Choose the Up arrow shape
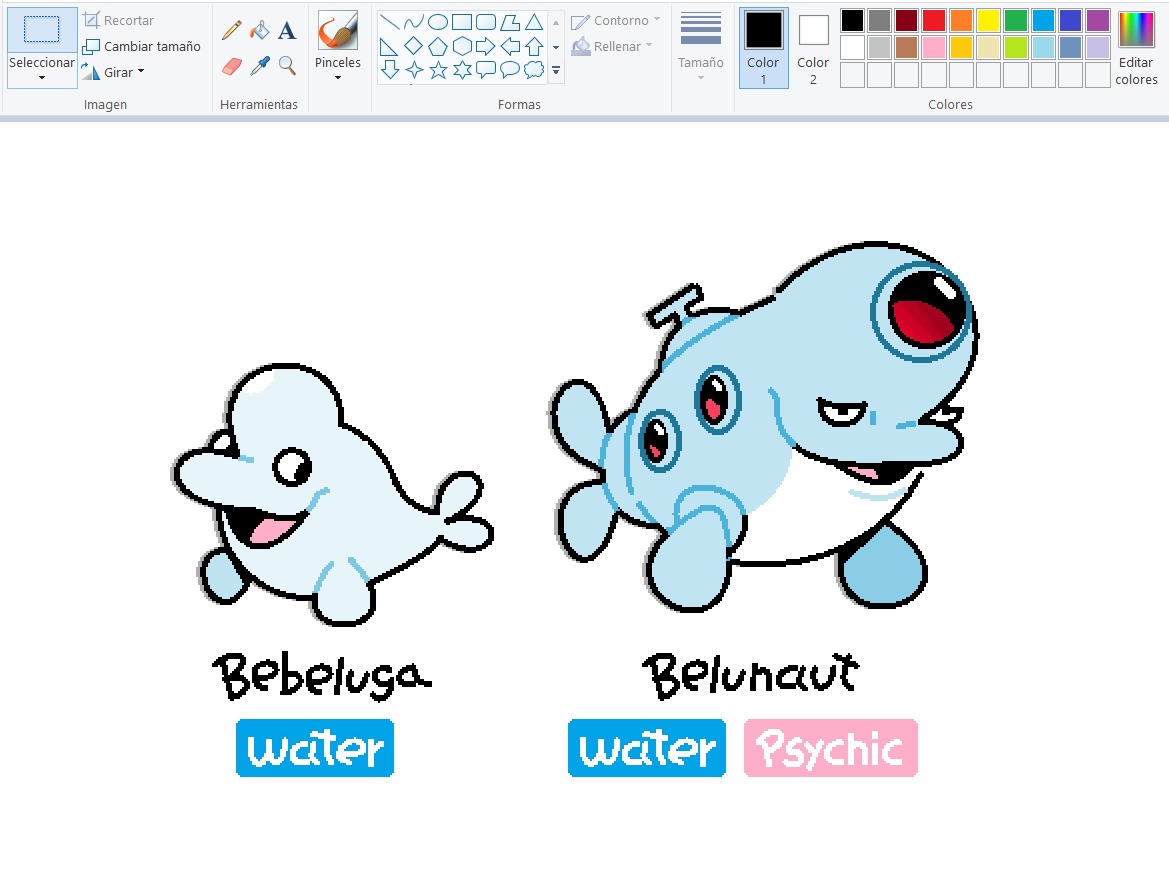 [x=534, y=46]
